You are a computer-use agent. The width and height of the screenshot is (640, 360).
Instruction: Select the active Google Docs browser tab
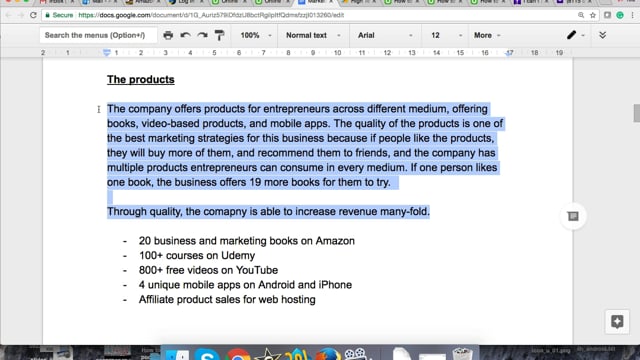[x=315, y=2]
